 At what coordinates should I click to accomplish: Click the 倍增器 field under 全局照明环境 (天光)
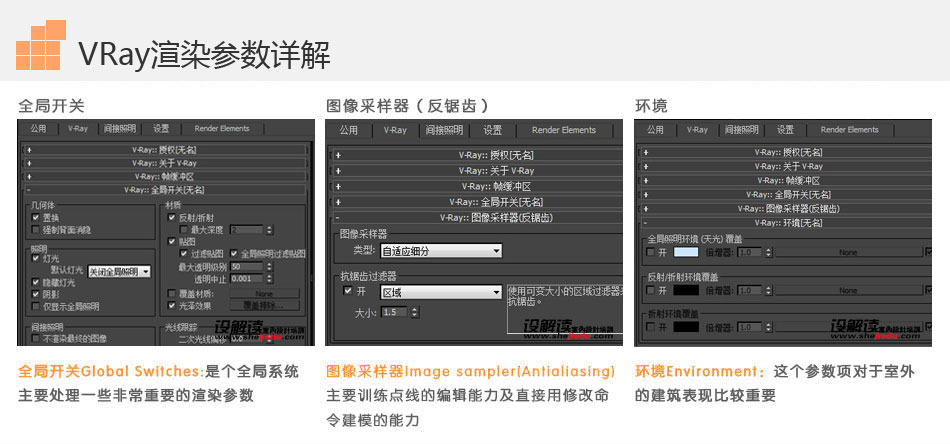[x=749, y=252]
